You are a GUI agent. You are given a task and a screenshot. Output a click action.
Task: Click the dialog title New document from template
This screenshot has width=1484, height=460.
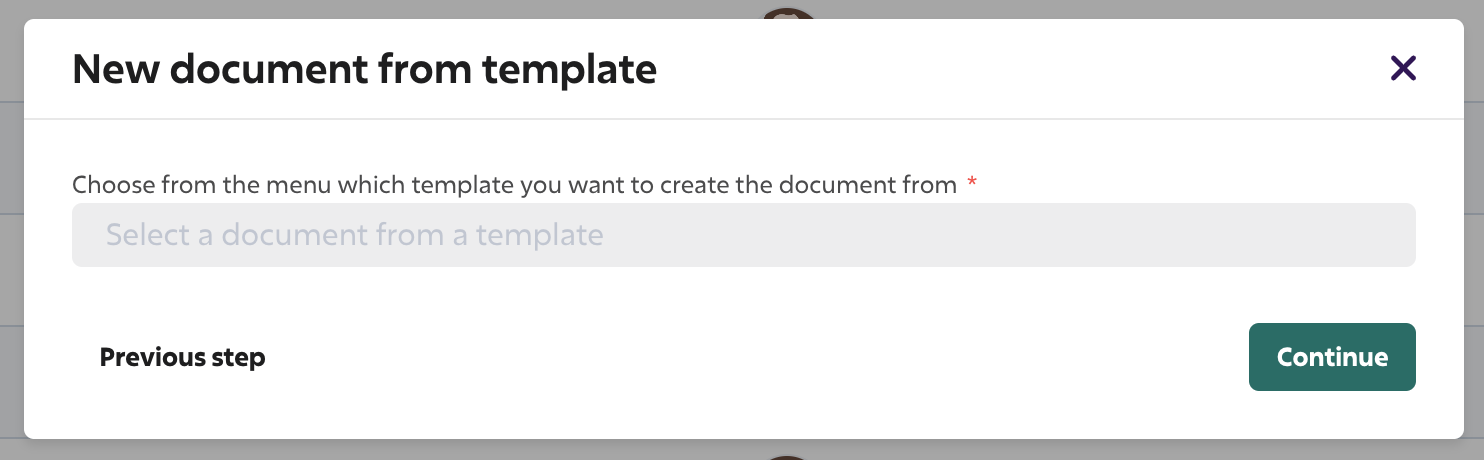point(365,70)
